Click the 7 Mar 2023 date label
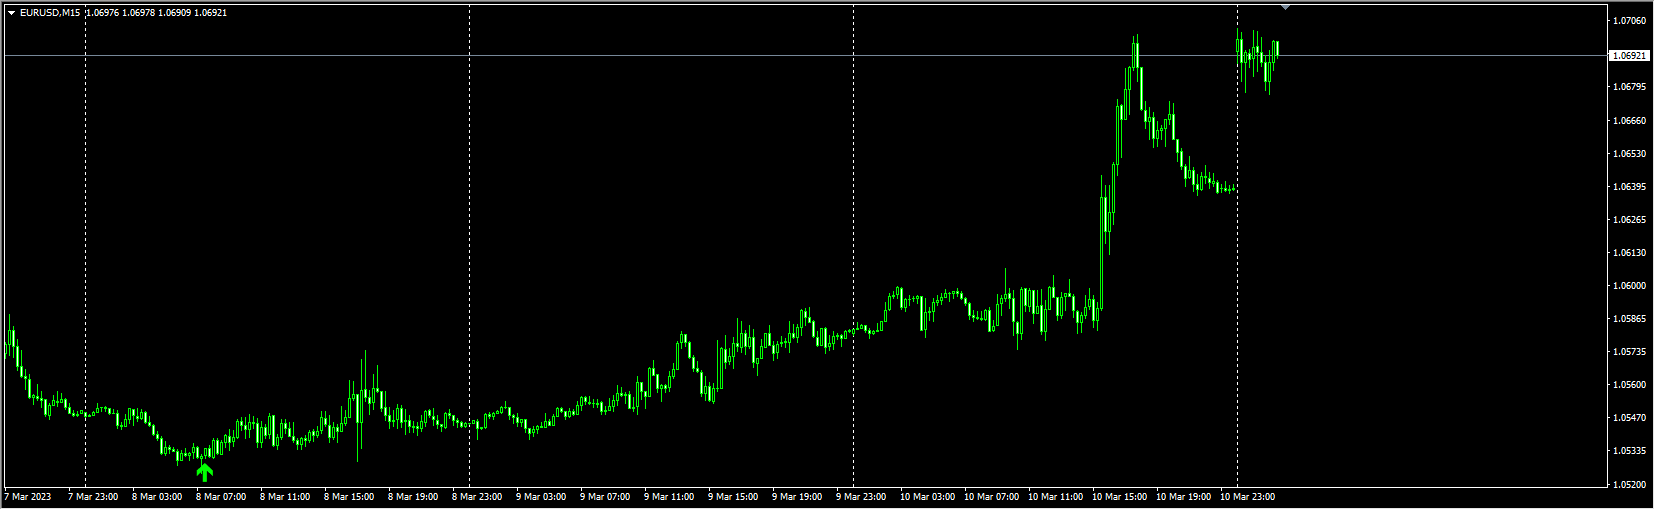 (28, 497)
